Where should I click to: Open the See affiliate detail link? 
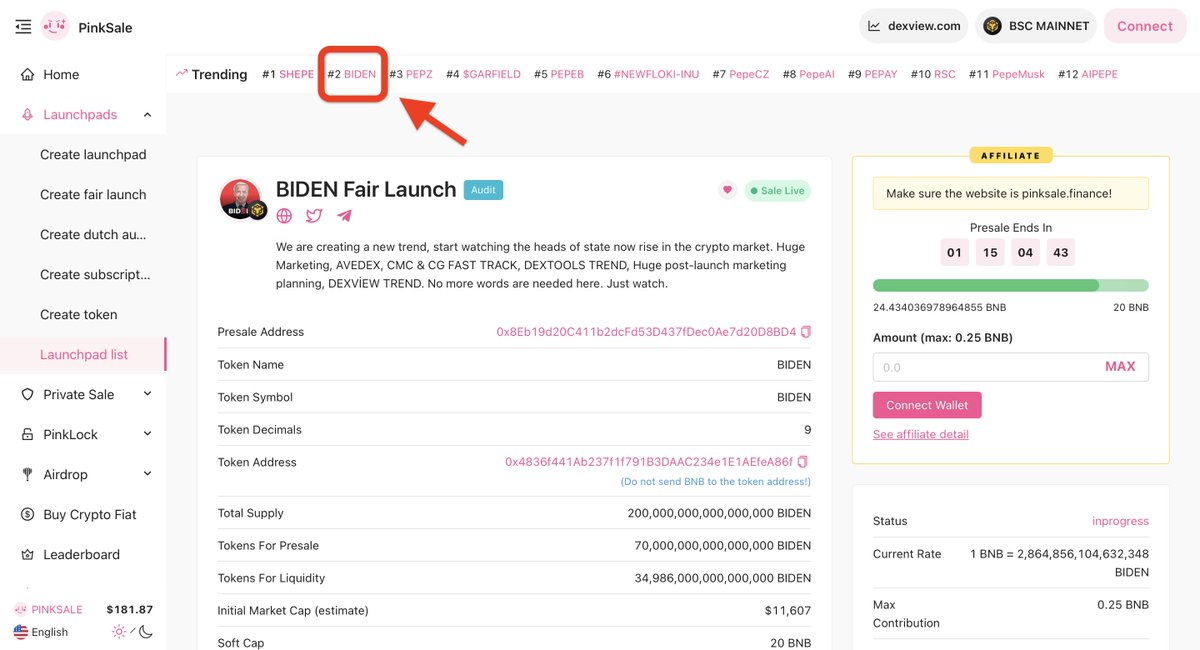click(921, 433)
